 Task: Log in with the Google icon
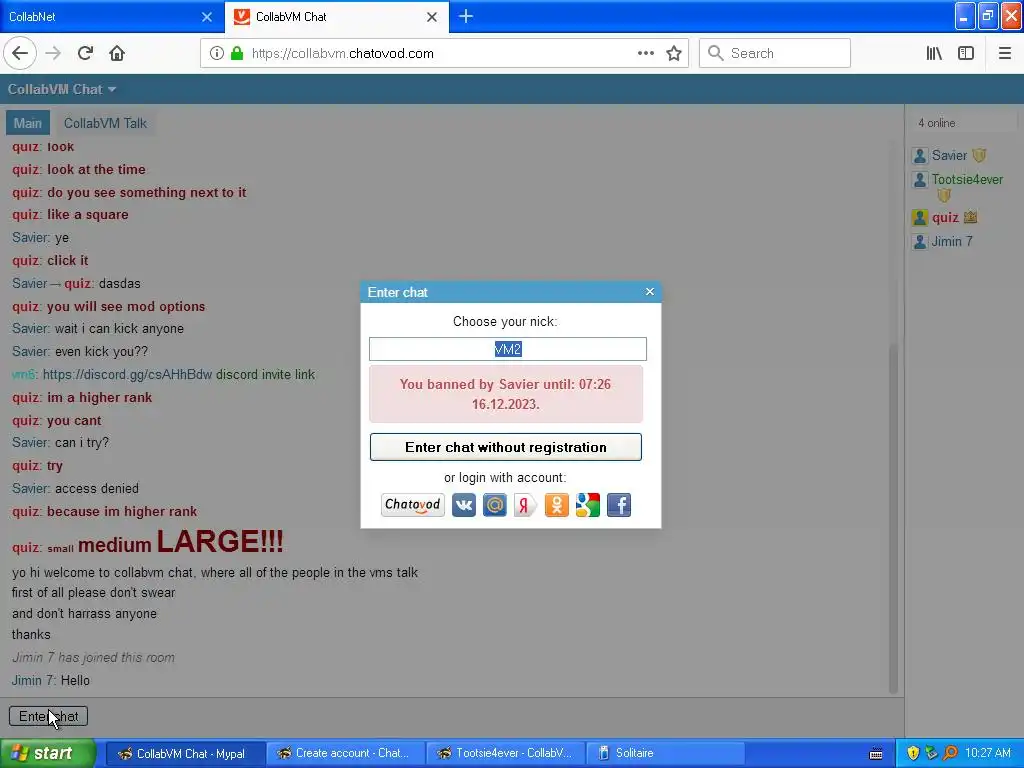coord(588,505)
